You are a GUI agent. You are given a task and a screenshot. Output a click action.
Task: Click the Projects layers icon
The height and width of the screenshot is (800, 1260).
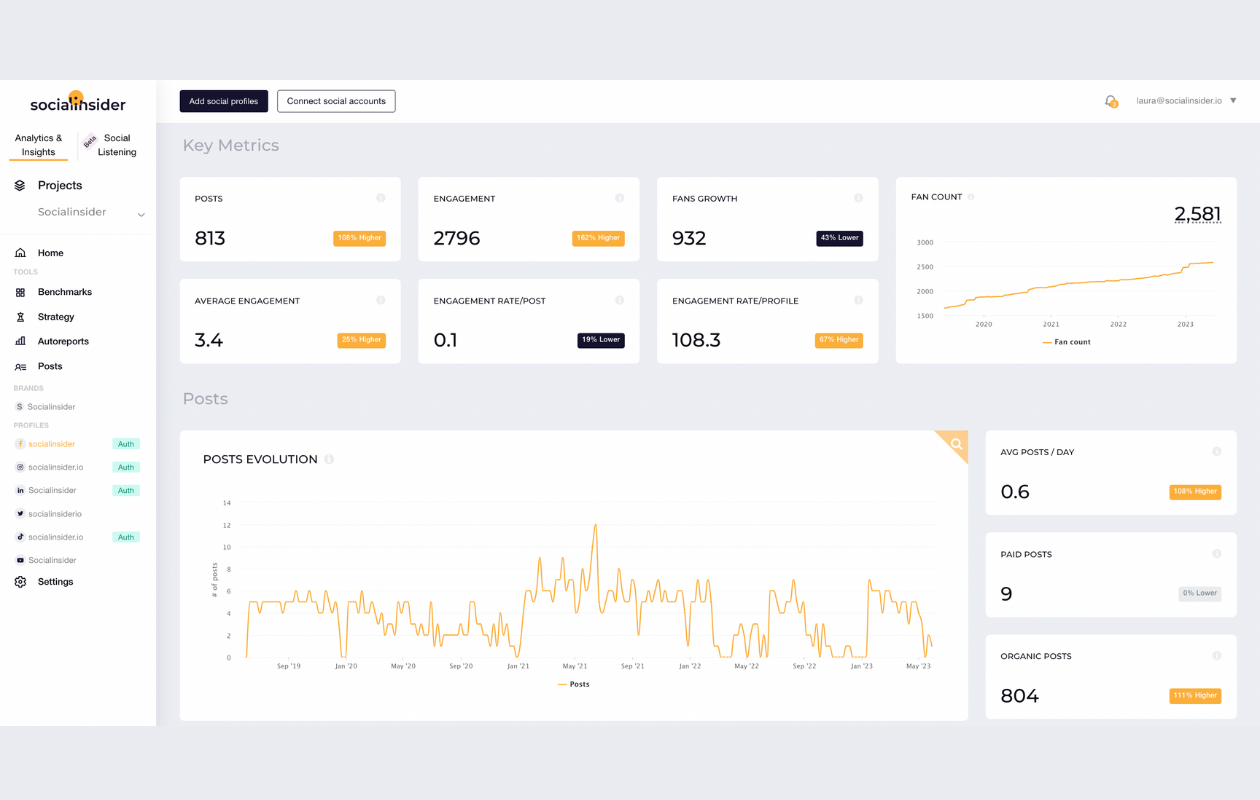click(20, 185)
